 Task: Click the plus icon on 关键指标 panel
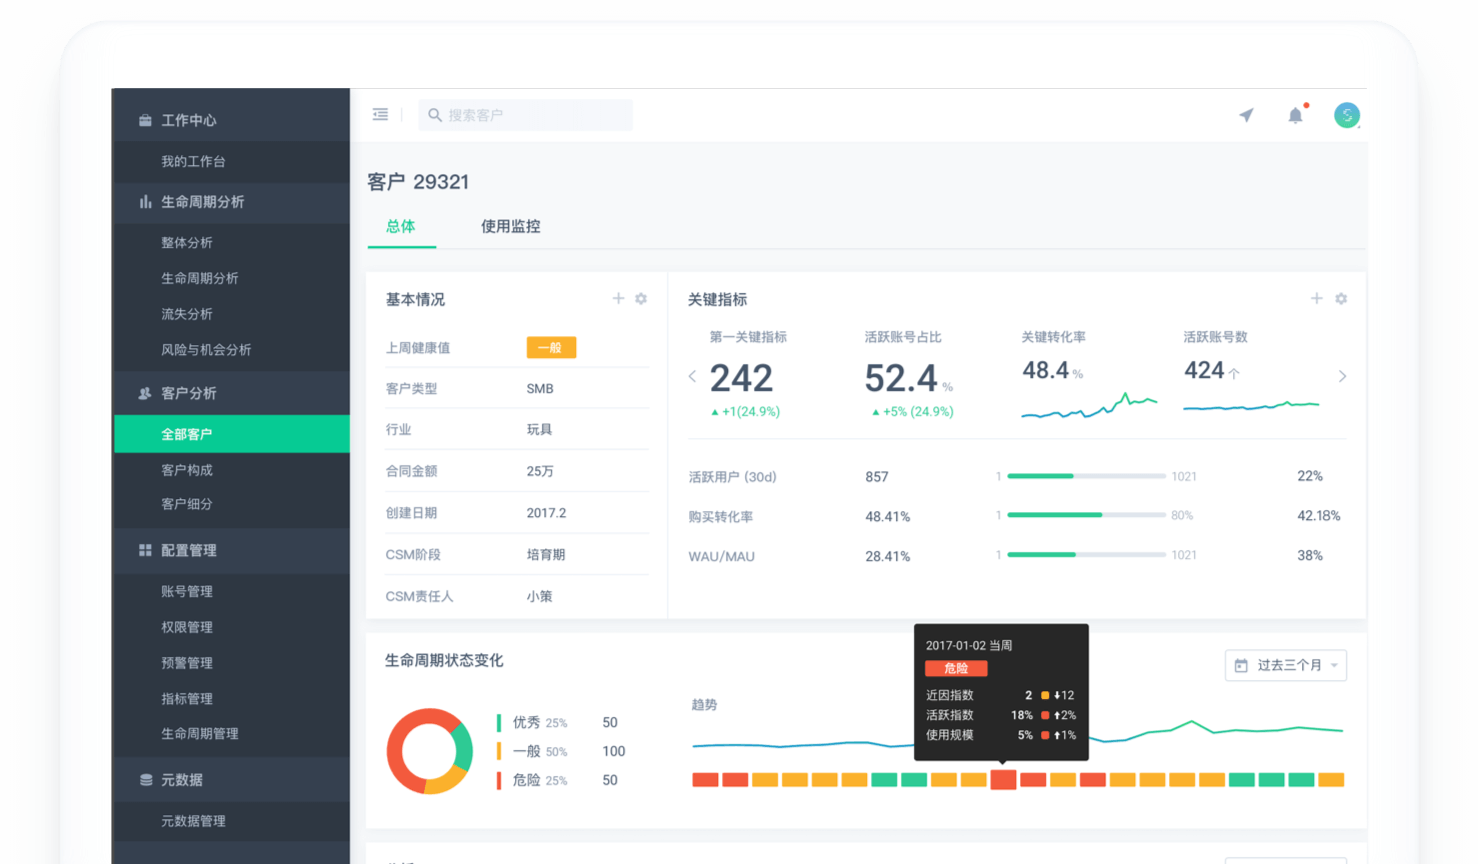coord(1317,298)
